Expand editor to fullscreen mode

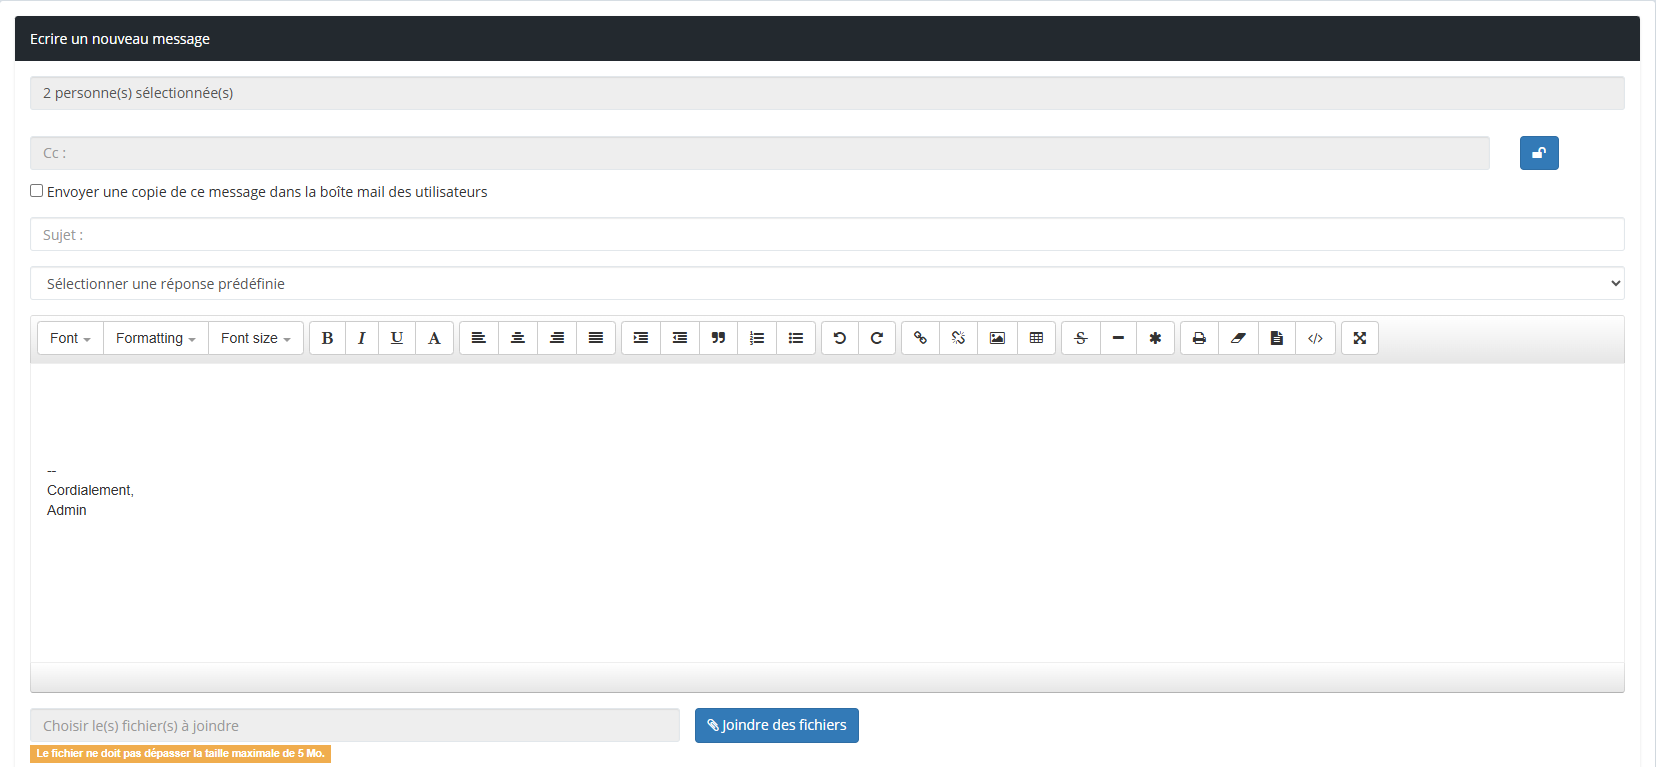click(1359, 338)
